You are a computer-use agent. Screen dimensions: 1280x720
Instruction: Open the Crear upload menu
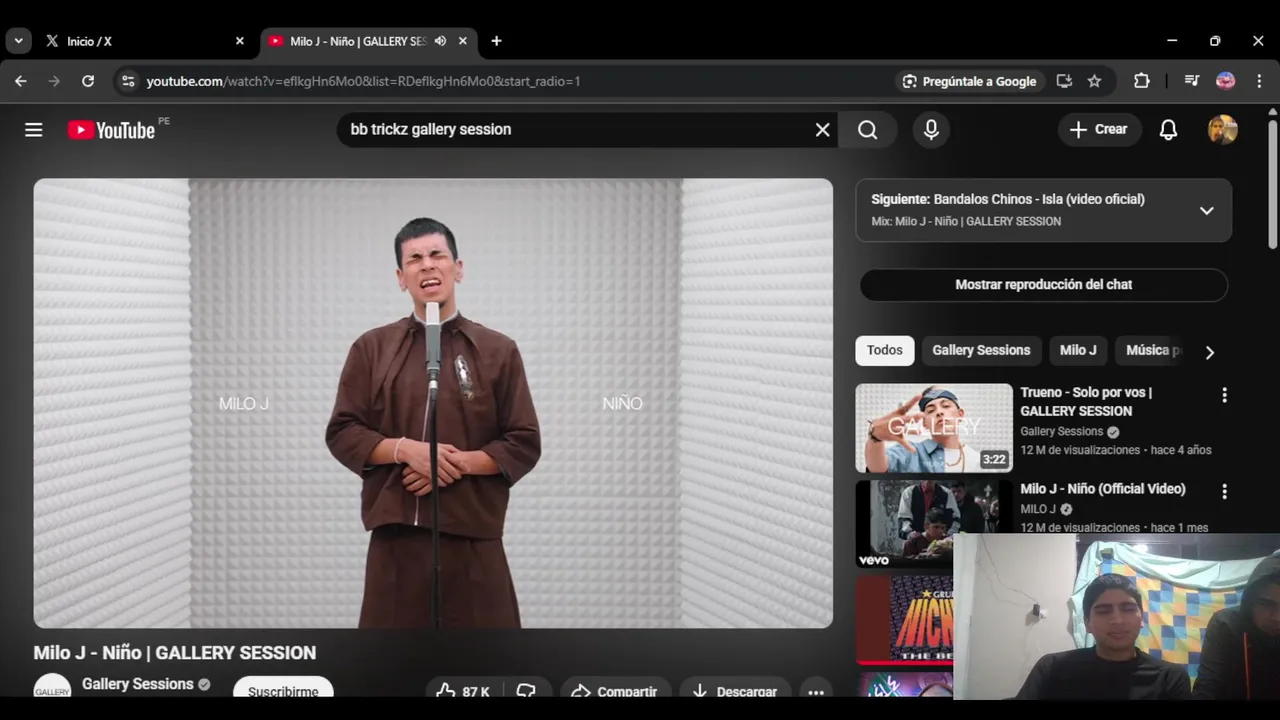[x=1099, y=130]
